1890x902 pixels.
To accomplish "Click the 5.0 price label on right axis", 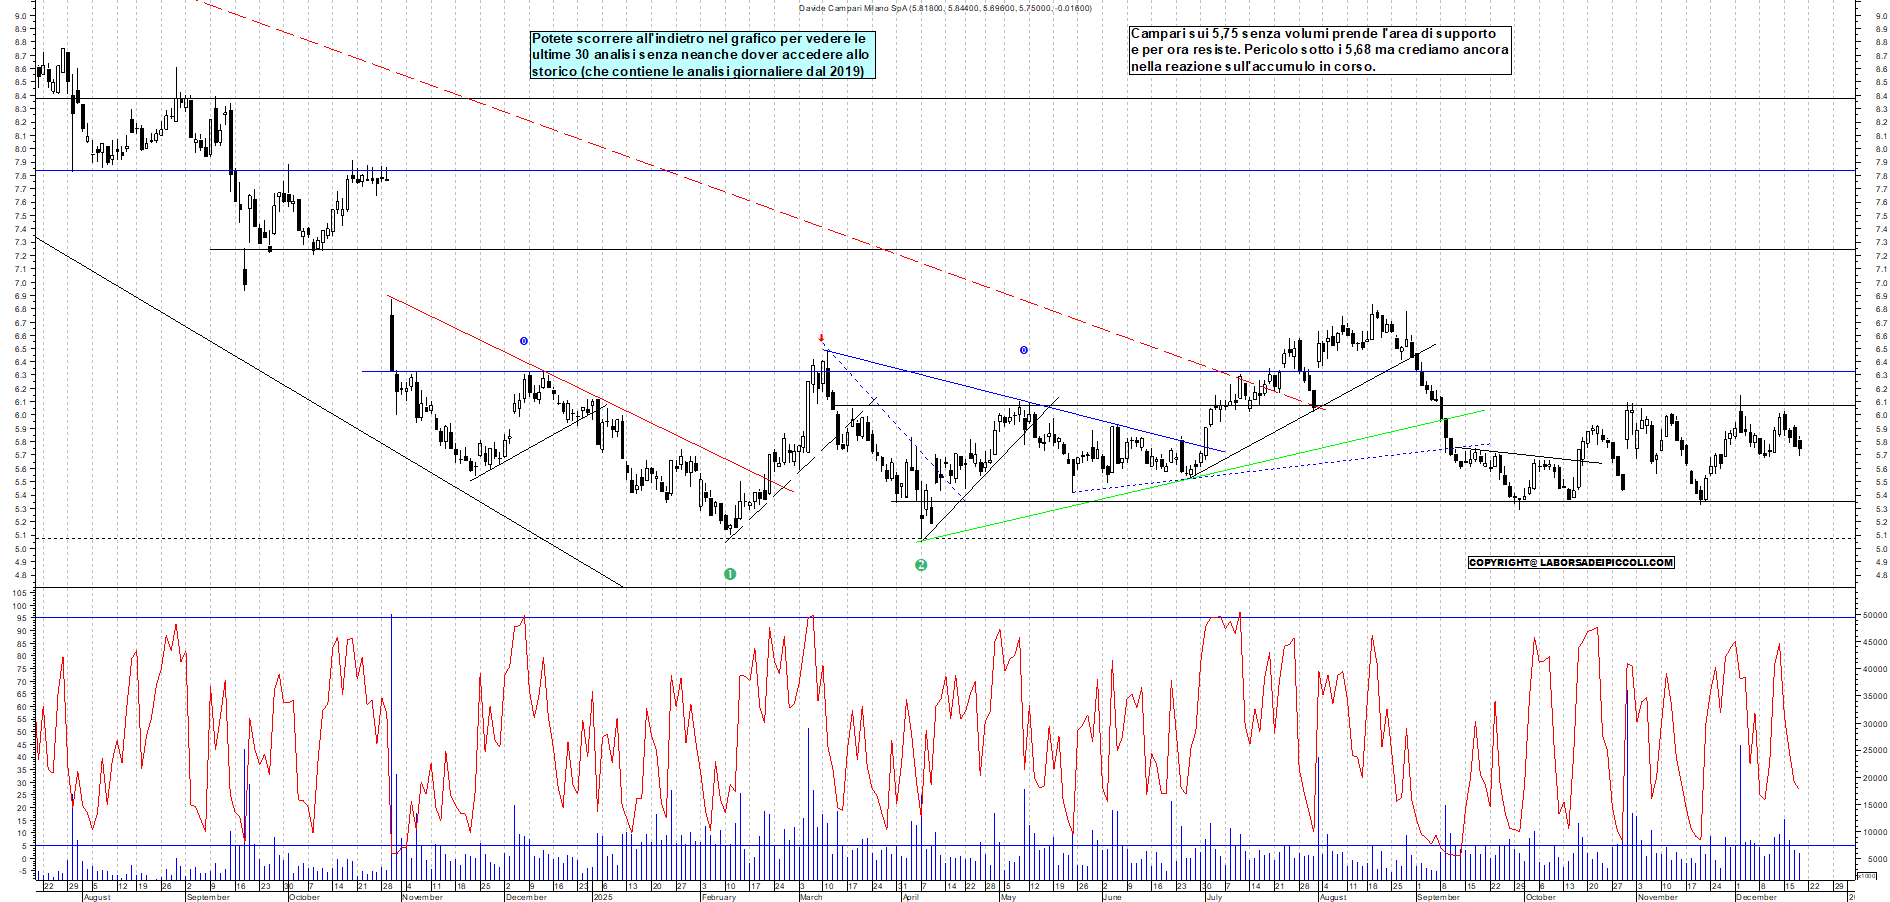I will coord(1881,549).
